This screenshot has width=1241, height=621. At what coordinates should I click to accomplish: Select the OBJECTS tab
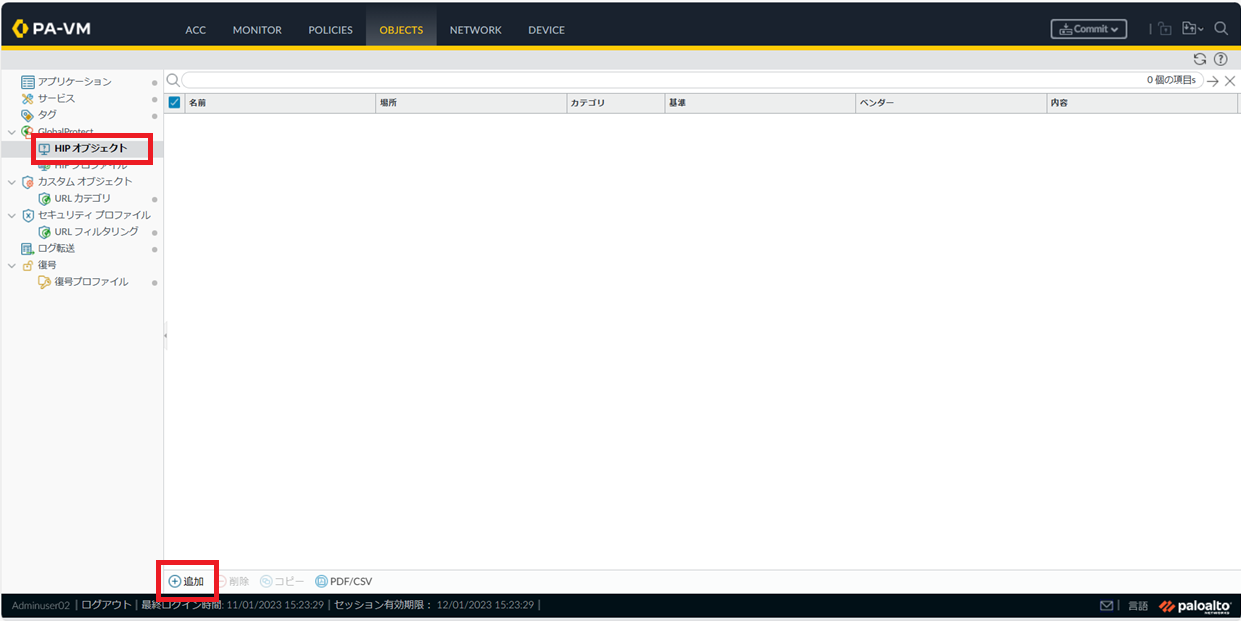401,30
